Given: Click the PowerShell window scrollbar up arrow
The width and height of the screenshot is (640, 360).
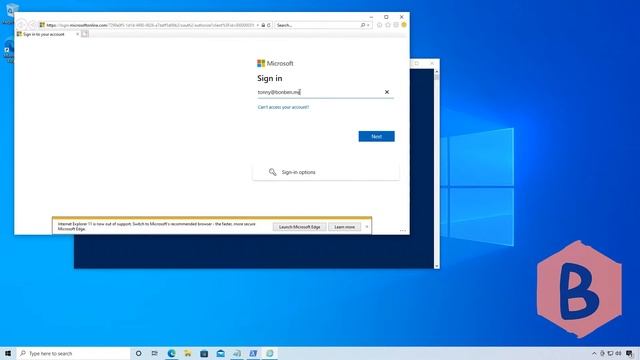Looking at the screenshot, I should click(437, 71).
